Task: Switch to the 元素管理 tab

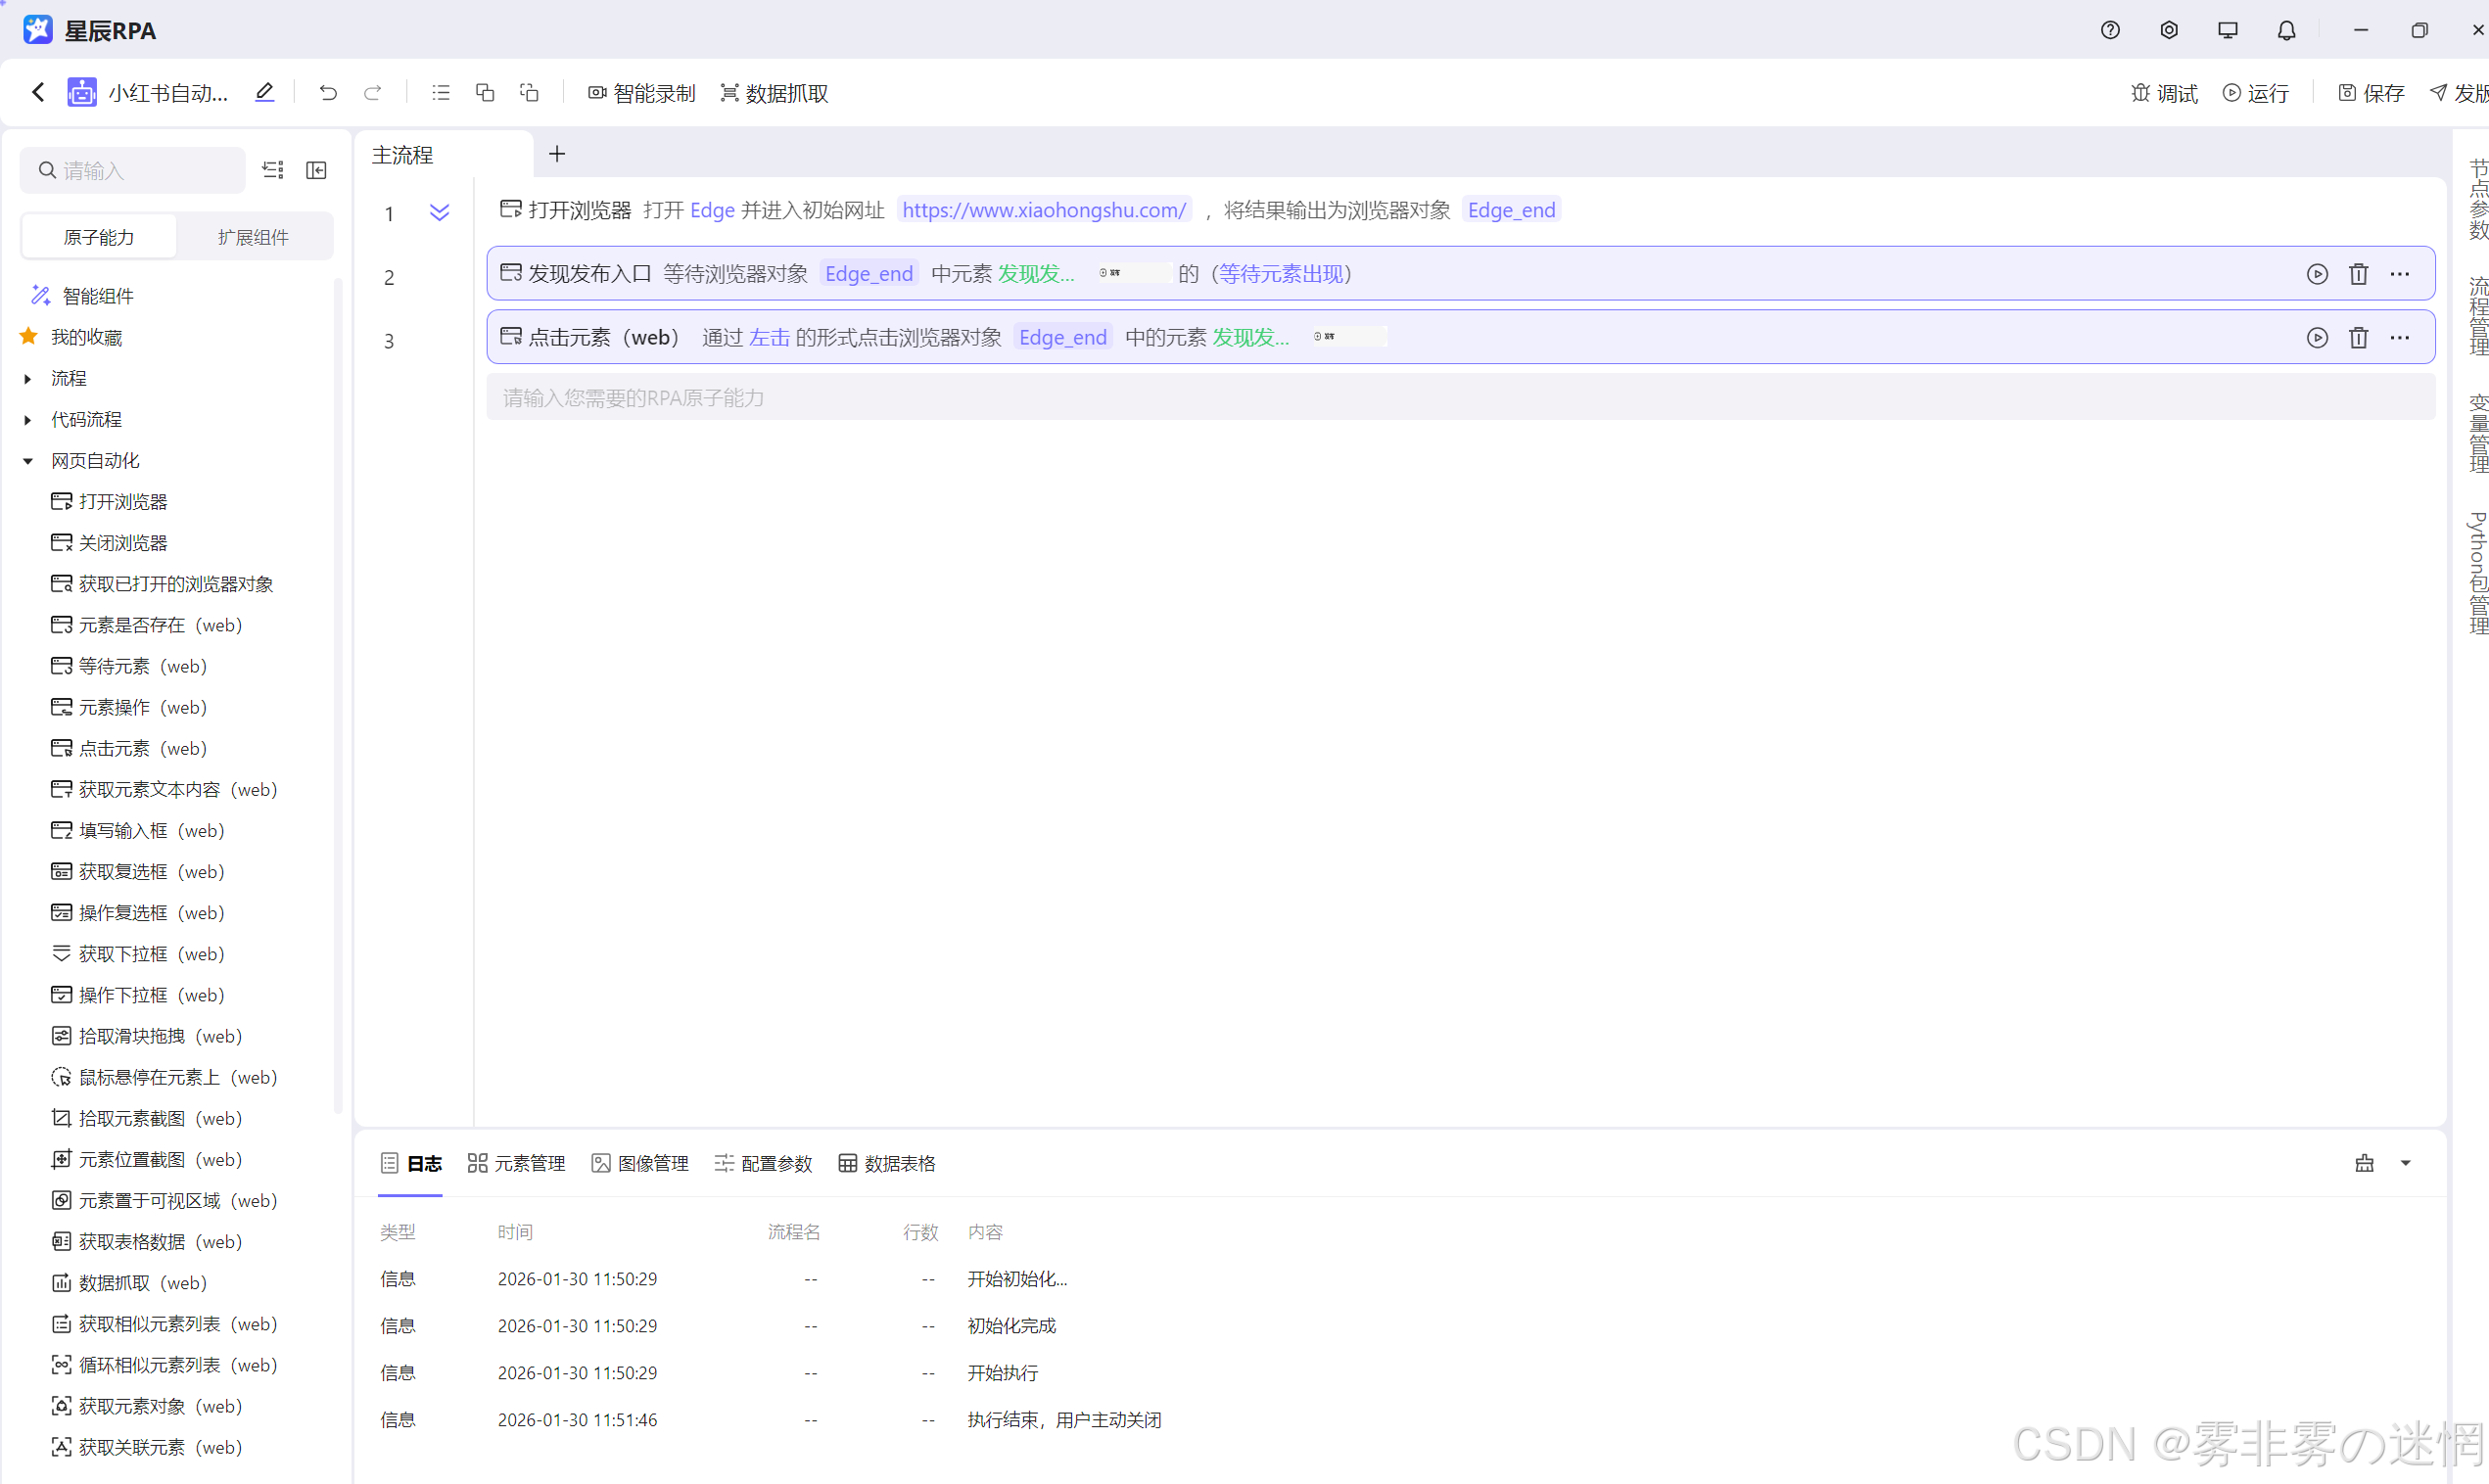Action: [516, 1163]
